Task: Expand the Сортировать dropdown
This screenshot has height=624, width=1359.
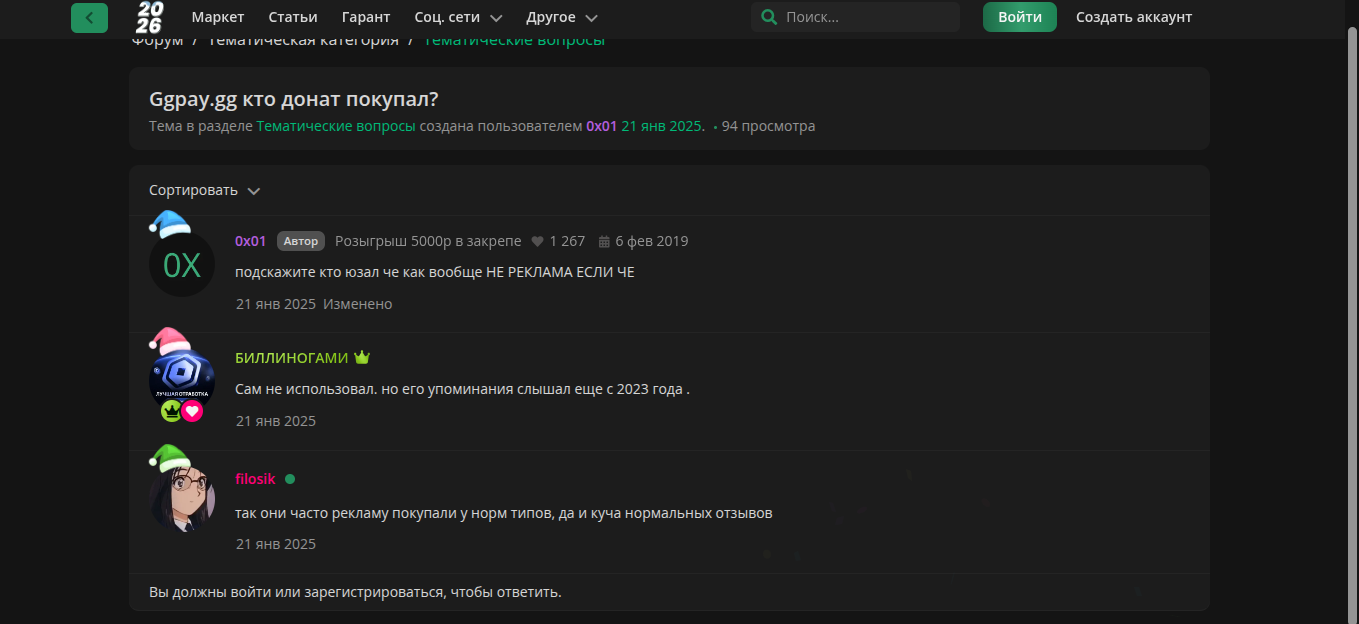Action: click(x=204, y=190)
